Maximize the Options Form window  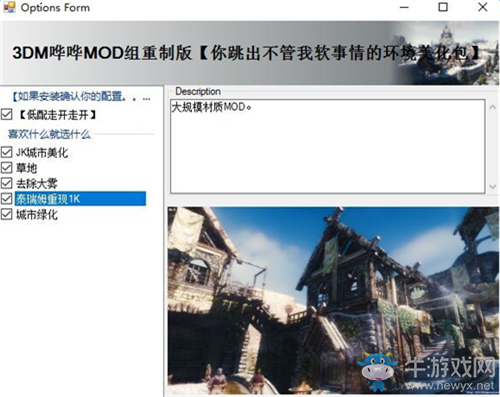point(443,7)
